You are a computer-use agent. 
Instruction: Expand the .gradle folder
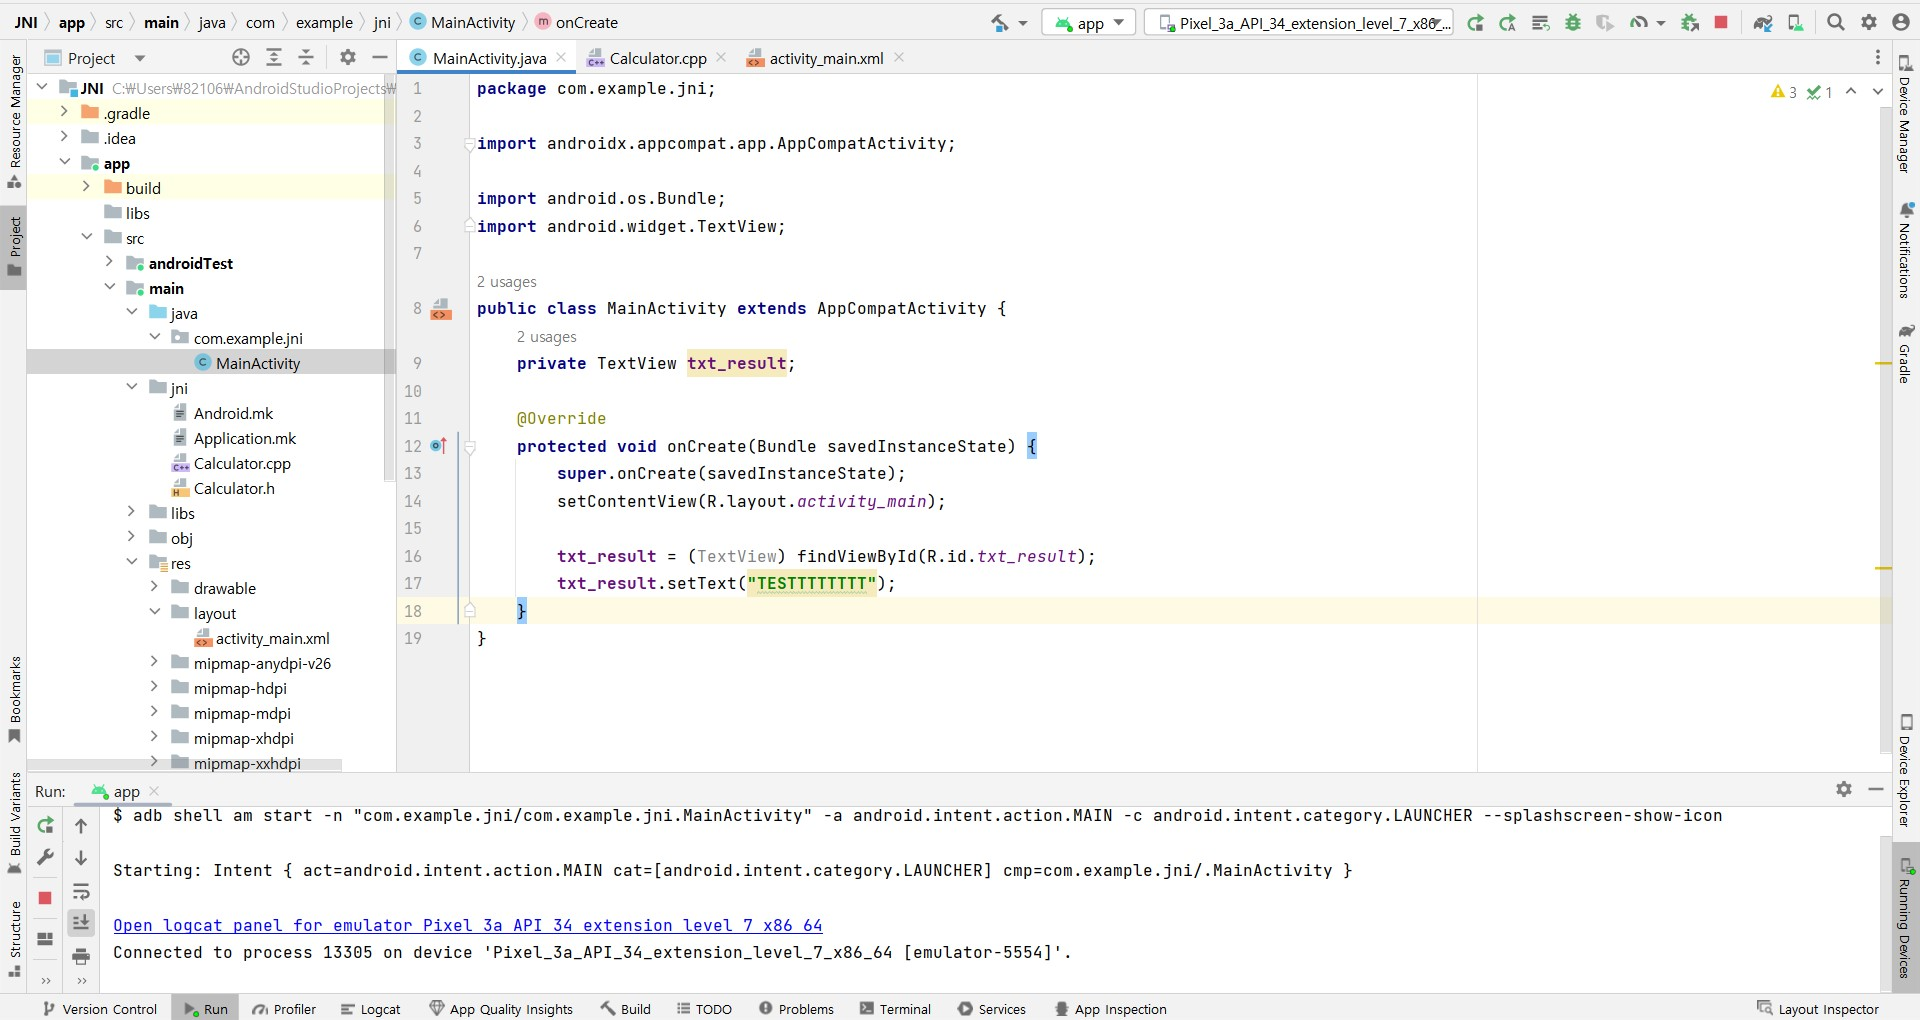pos(64,112)
